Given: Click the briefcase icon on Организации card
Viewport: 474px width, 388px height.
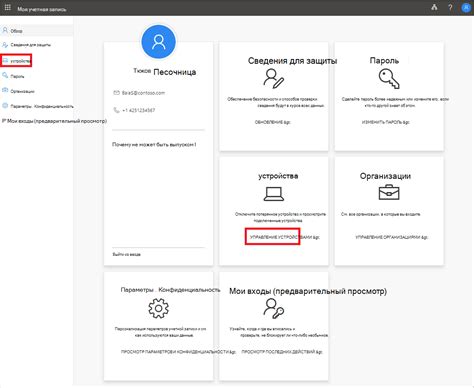Looking at the screenshot, I should click(x=389, y=193).
